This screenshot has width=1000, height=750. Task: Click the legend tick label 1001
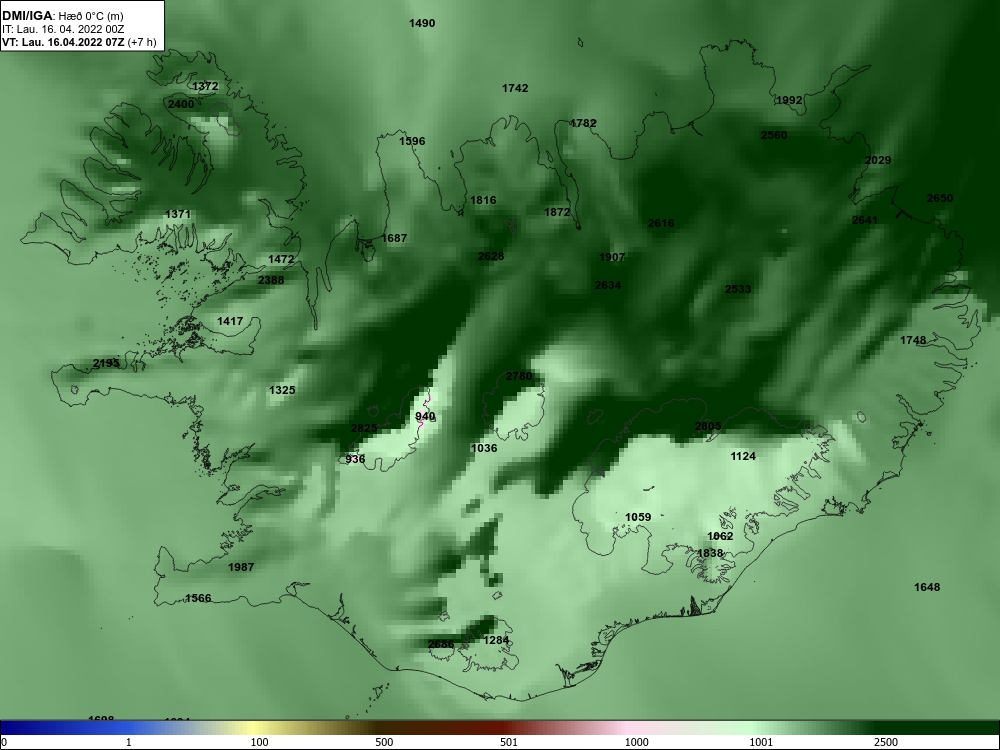coord(761,742)
